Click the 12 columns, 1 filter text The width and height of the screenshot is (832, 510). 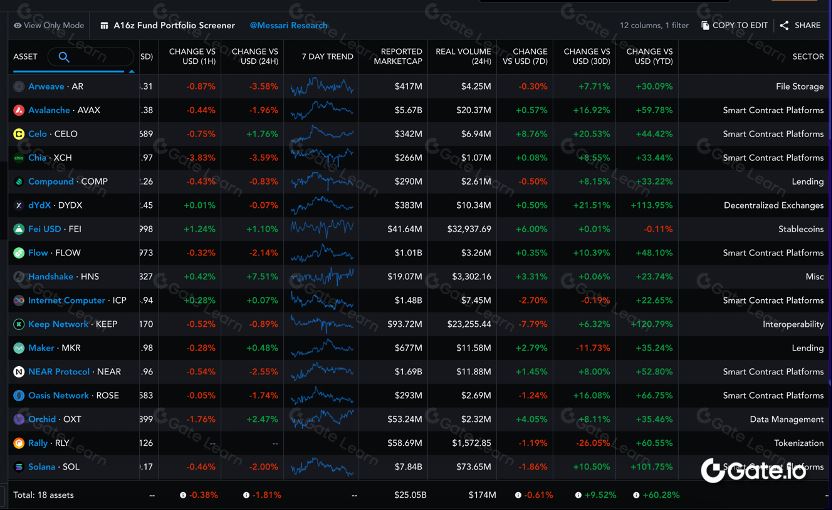tap(654, 25)
